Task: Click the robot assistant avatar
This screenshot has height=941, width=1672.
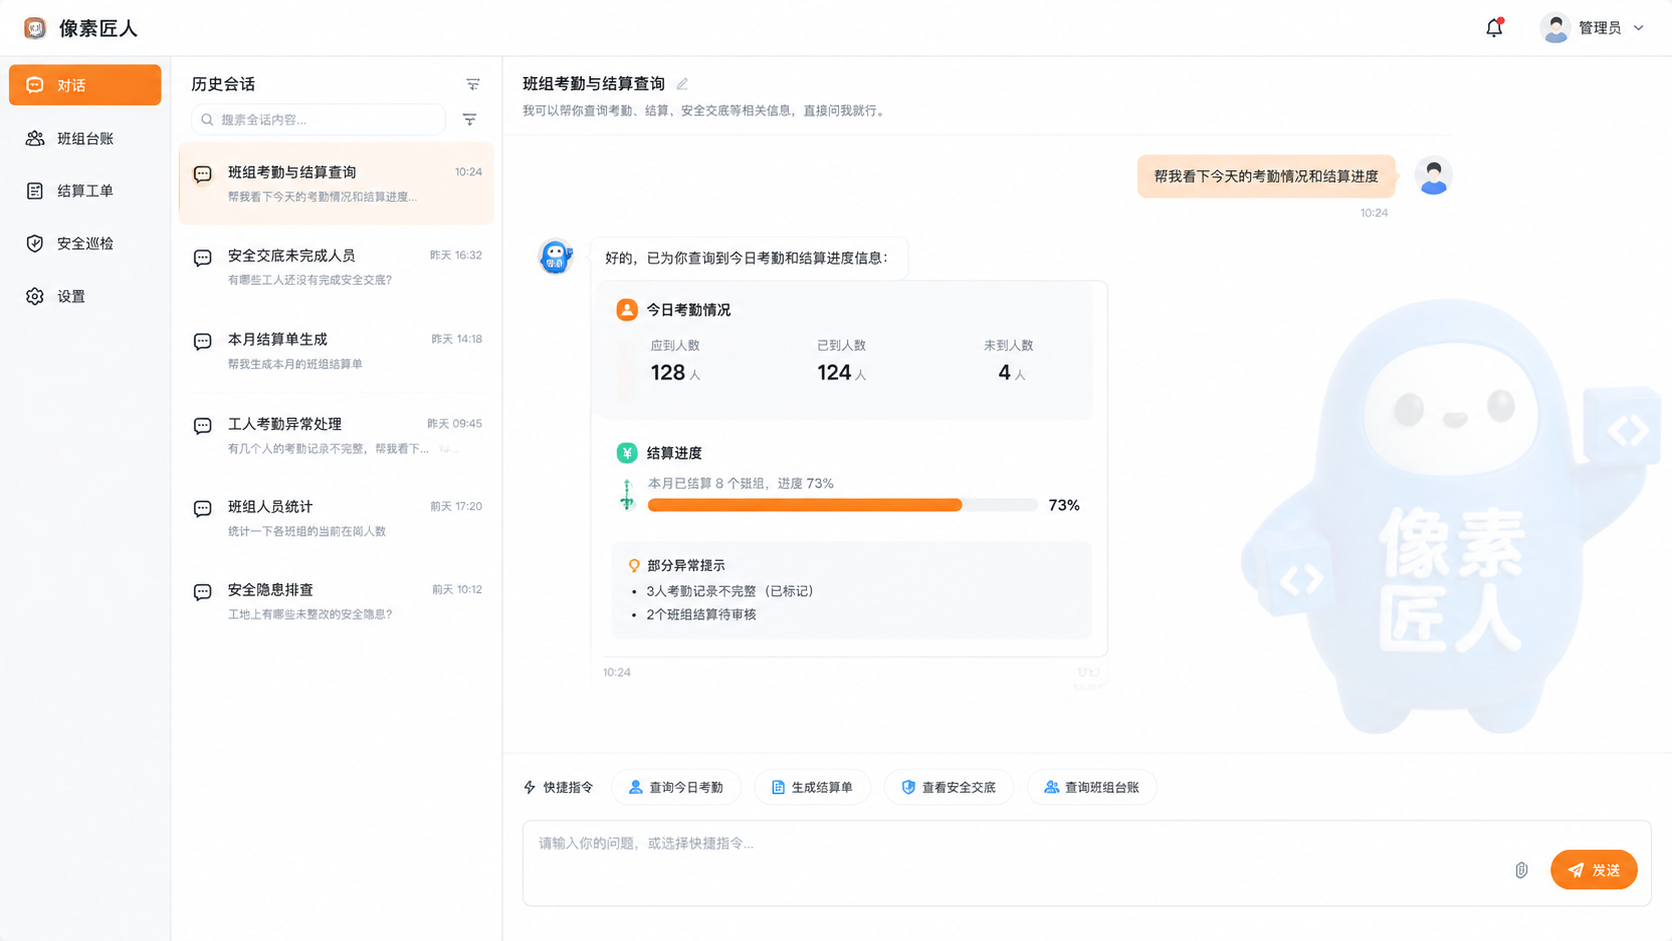Action: click(x=555, y=257)
